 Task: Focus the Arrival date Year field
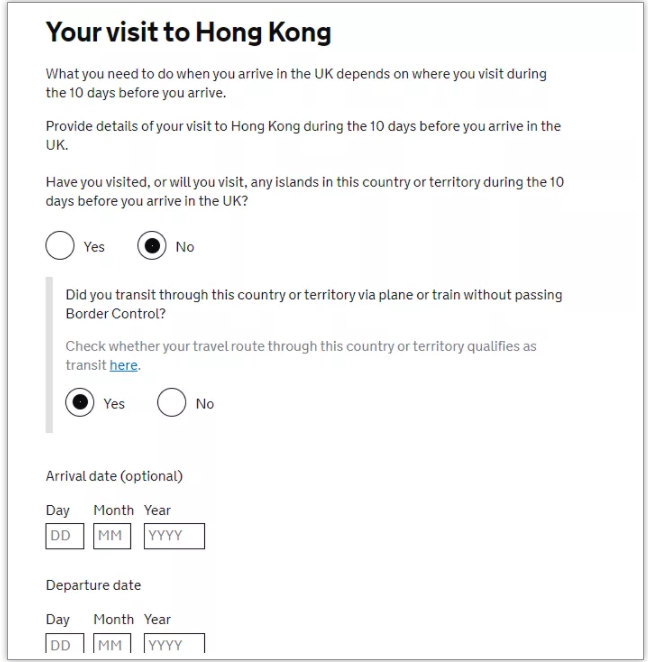coord(174,536)
